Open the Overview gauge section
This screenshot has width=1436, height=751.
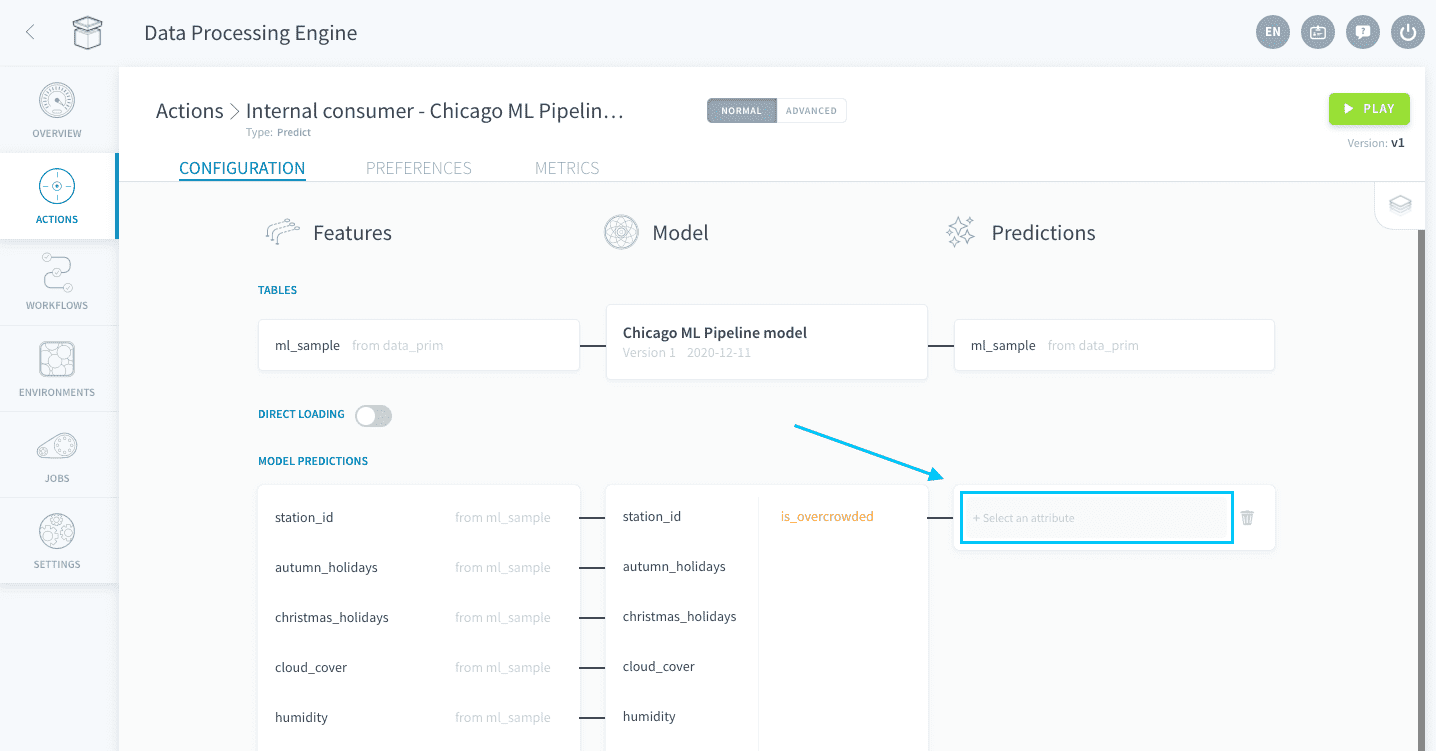click(57, 110)
